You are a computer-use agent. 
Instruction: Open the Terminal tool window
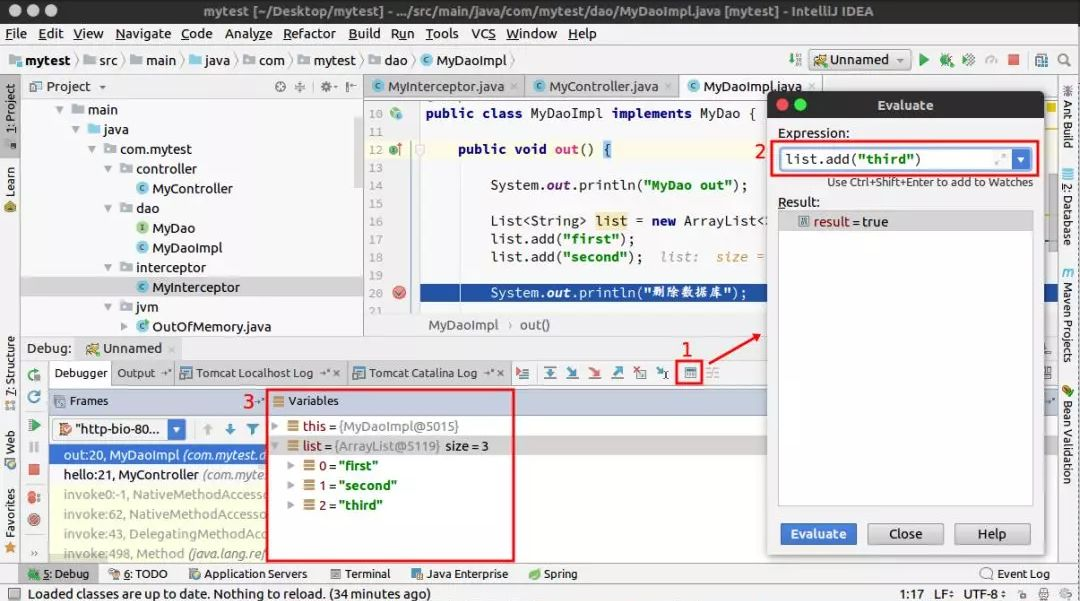click(360, 574)
